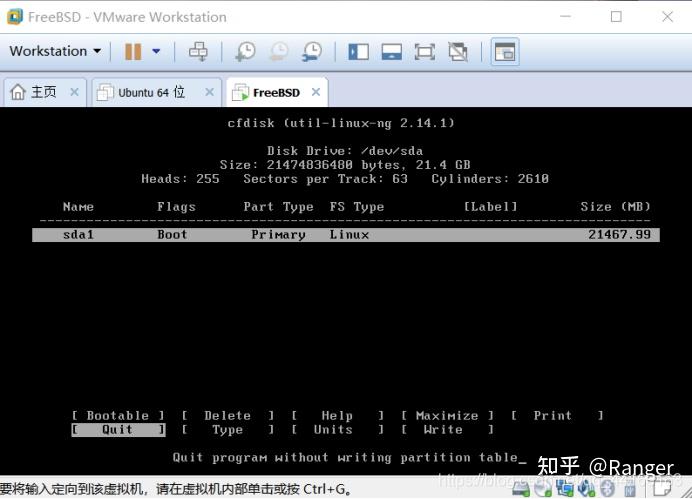
Task: Close the VMware Workstation window
Action: (x=667, y=17)
